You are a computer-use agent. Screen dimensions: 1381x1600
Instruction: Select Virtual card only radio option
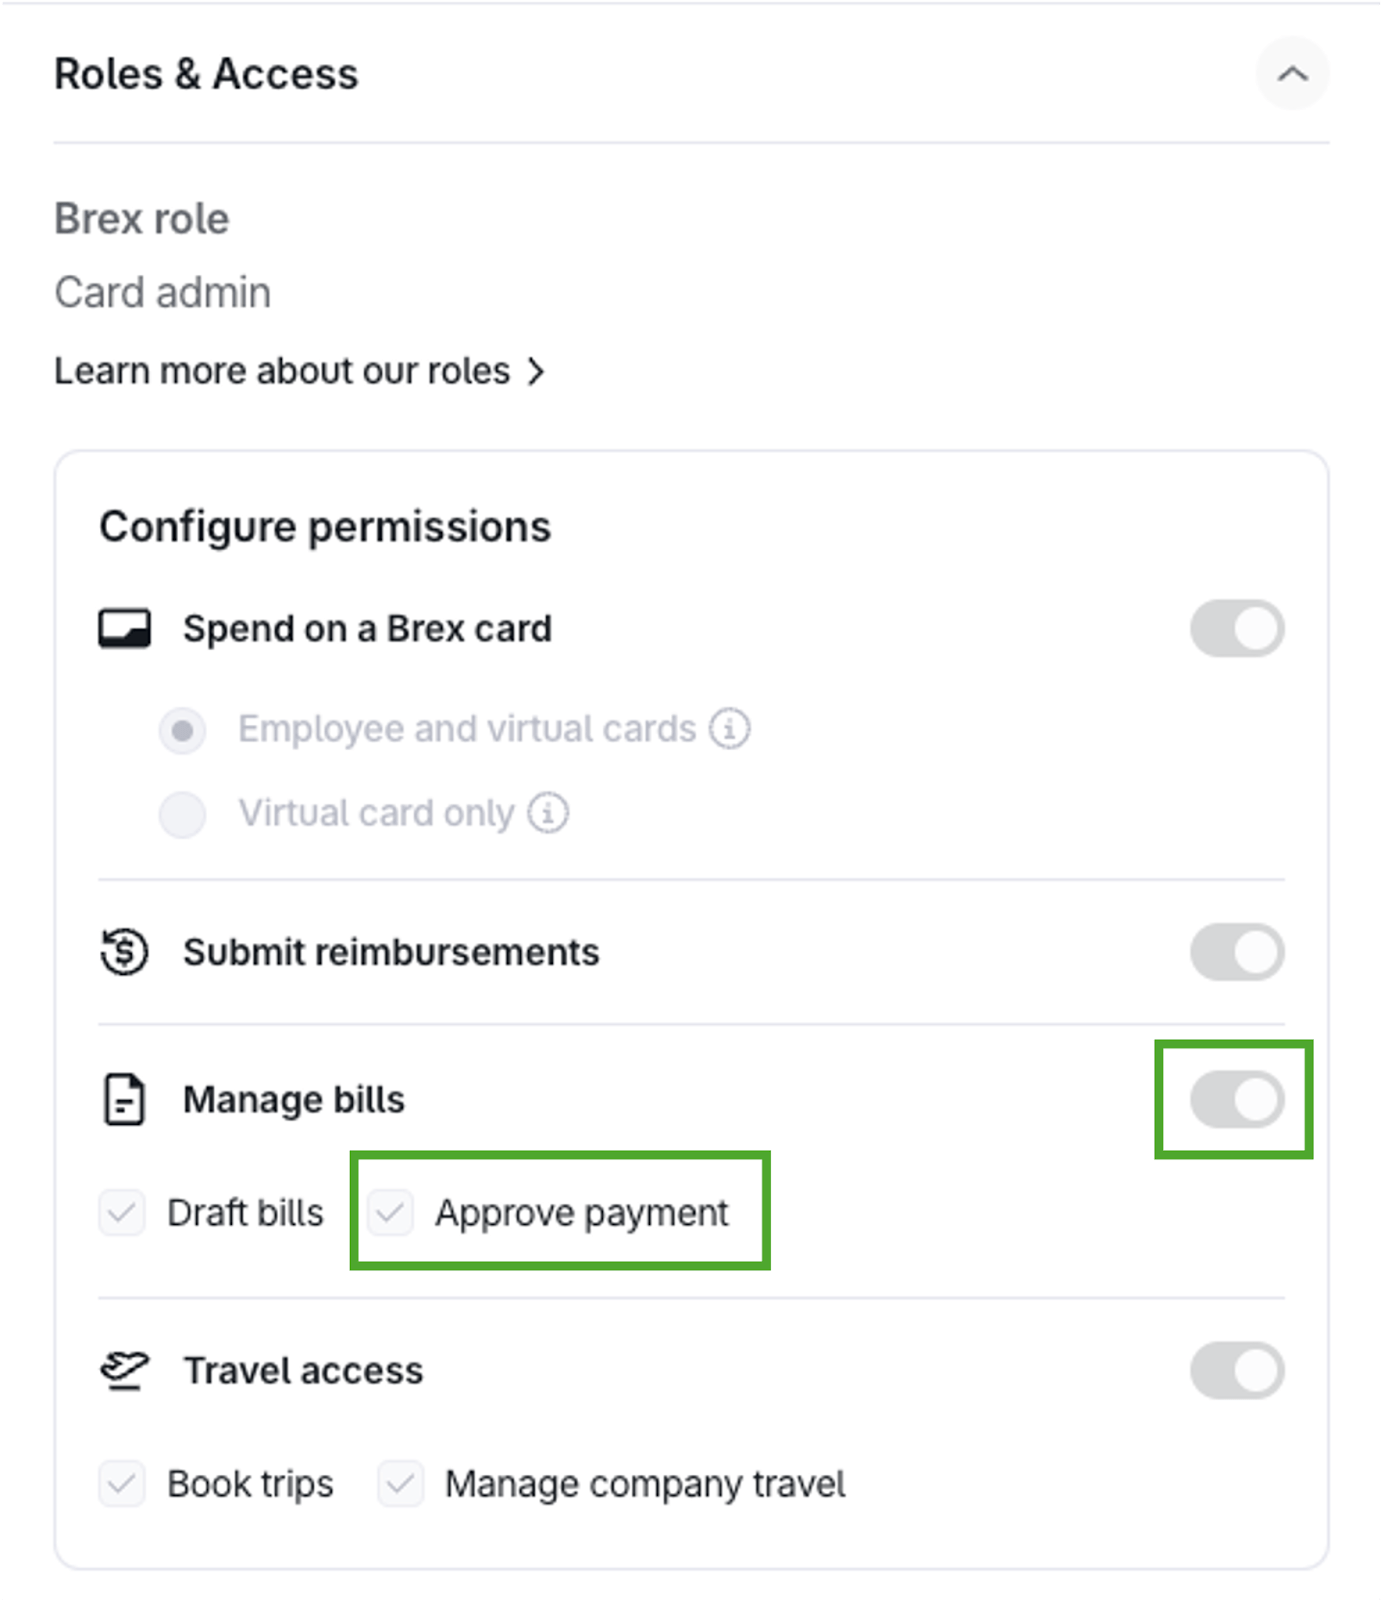pyautogui.click(x=183, y=814)
